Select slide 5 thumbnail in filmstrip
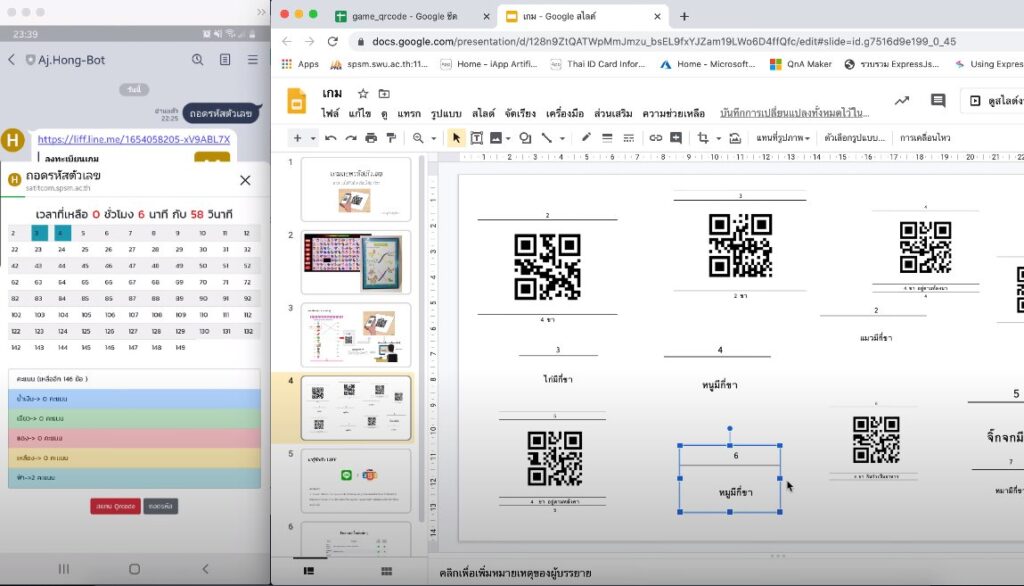The width and height of the screenshot is (1024, 586). [356, 481]
